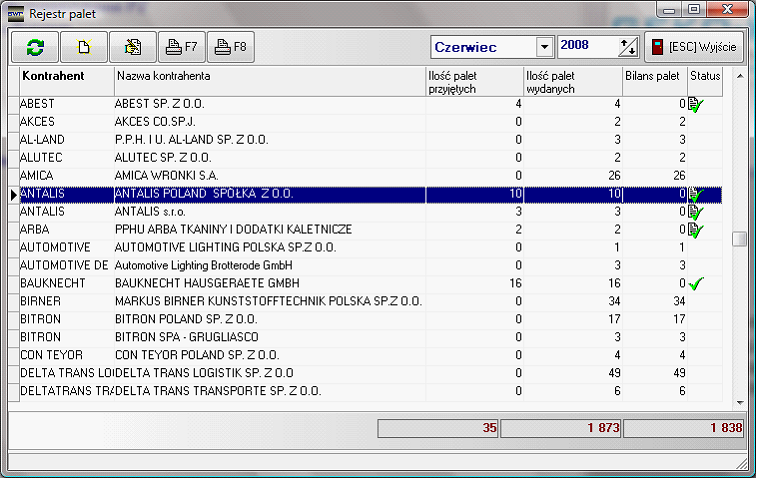This screenshot has width=757, height=479.
Task: Select the AMICA WRONKI S.A. row
Action: pyautogui.click(x=268, y=176)
